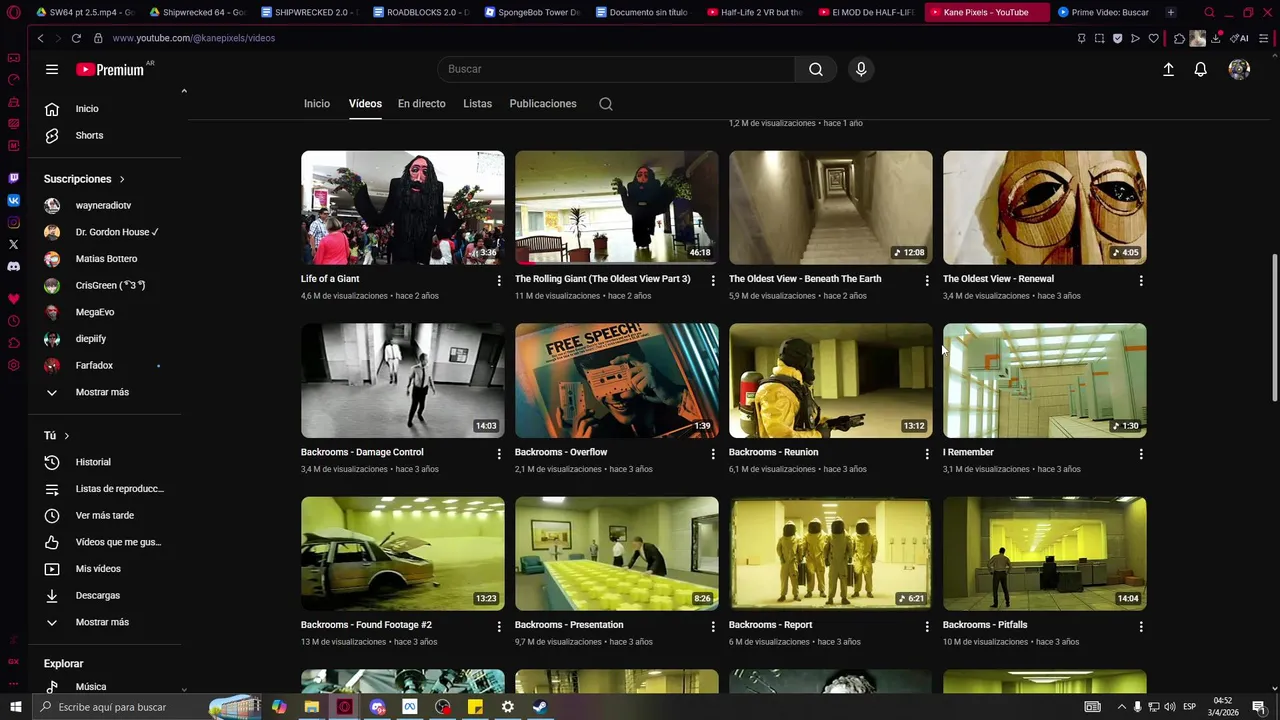The image size is (1280, 720).
Task: Search within channel magnifier icon
Action: (x=606, y=104)
